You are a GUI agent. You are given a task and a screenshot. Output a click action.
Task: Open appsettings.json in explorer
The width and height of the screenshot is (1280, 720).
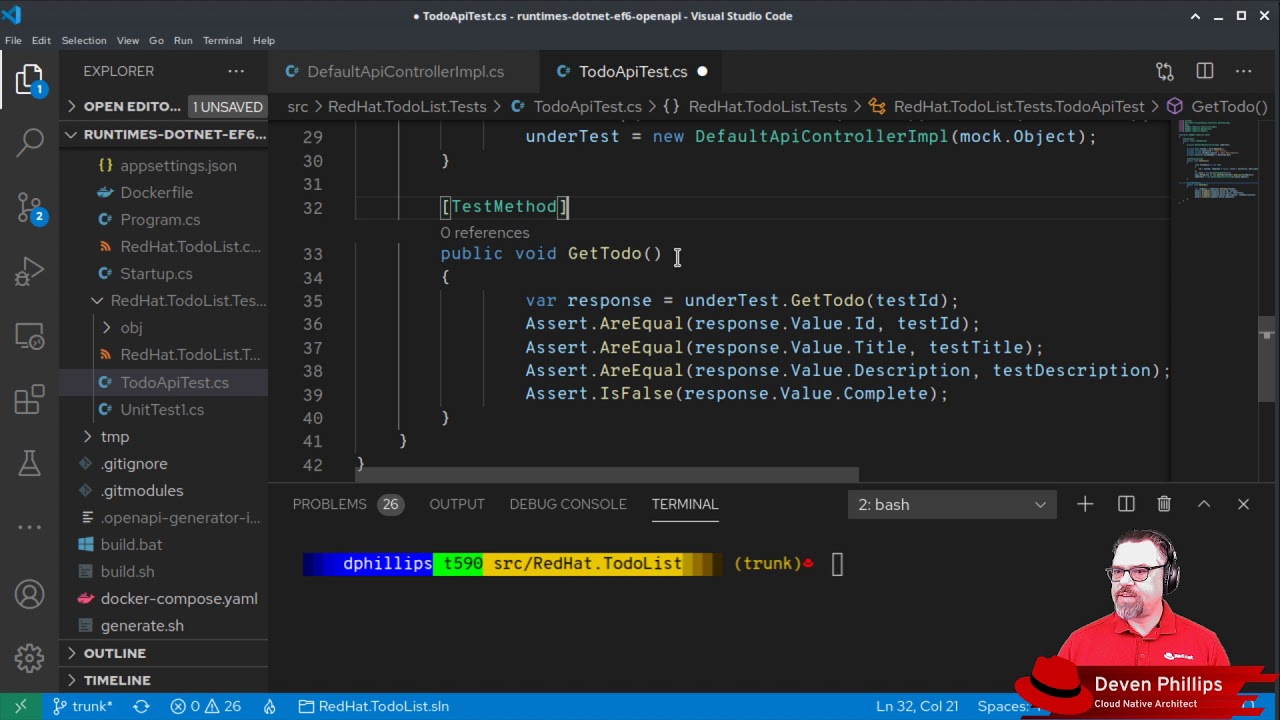point(178,165)
